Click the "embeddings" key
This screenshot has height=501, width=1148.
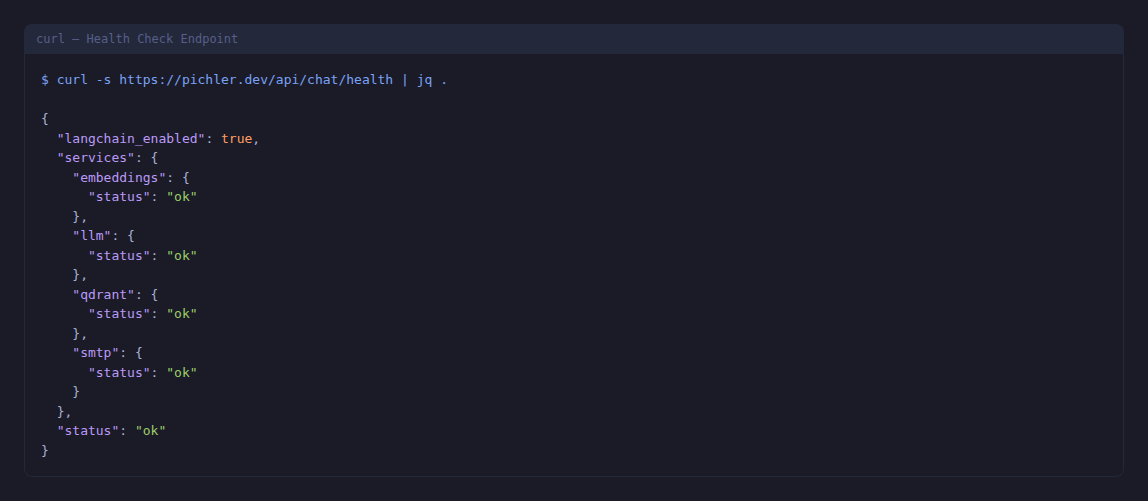click(x=119, y=177)
